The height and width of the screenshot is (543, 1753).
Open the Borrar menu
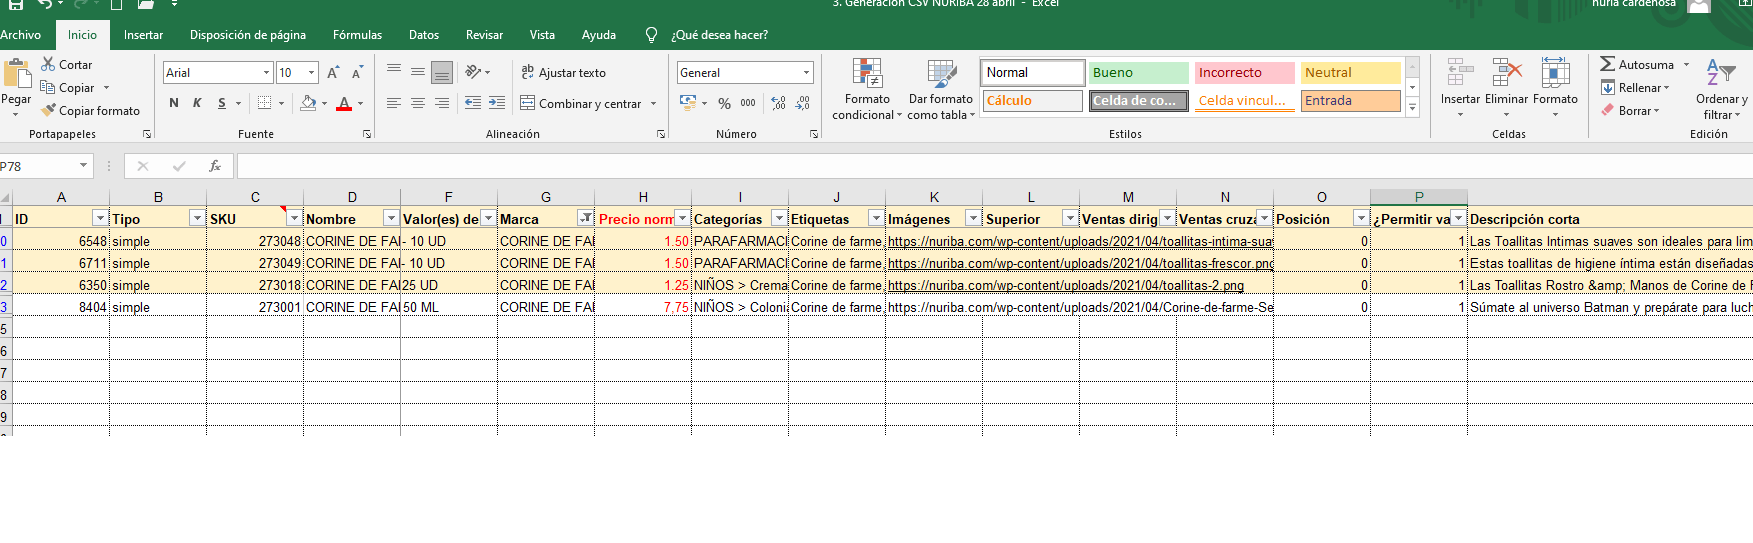tap(1630, 110)
